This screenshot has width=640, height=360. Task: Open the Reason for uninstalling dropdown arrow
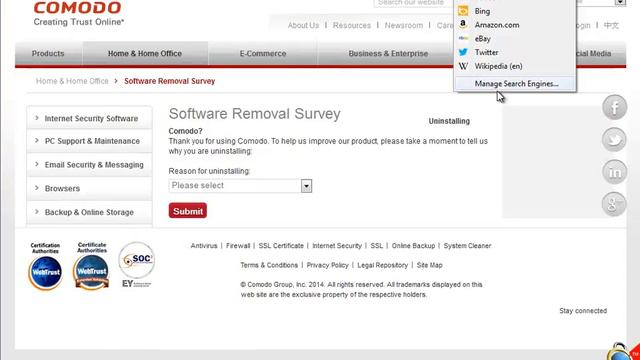coord(306,186)
